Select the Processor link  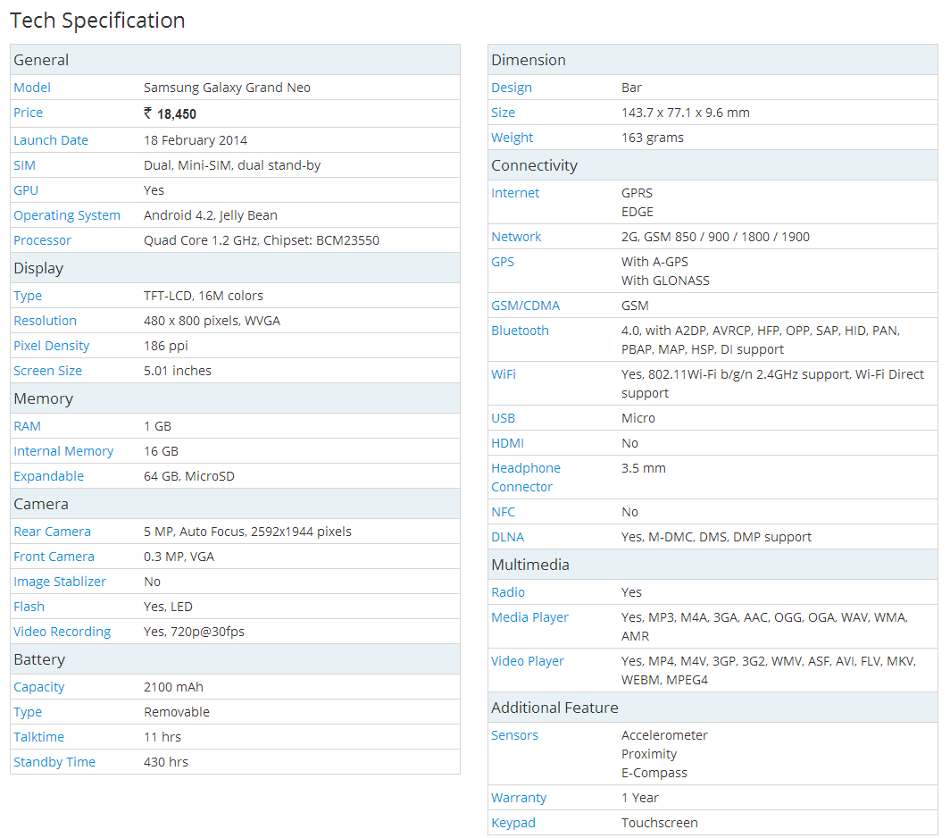42,241
